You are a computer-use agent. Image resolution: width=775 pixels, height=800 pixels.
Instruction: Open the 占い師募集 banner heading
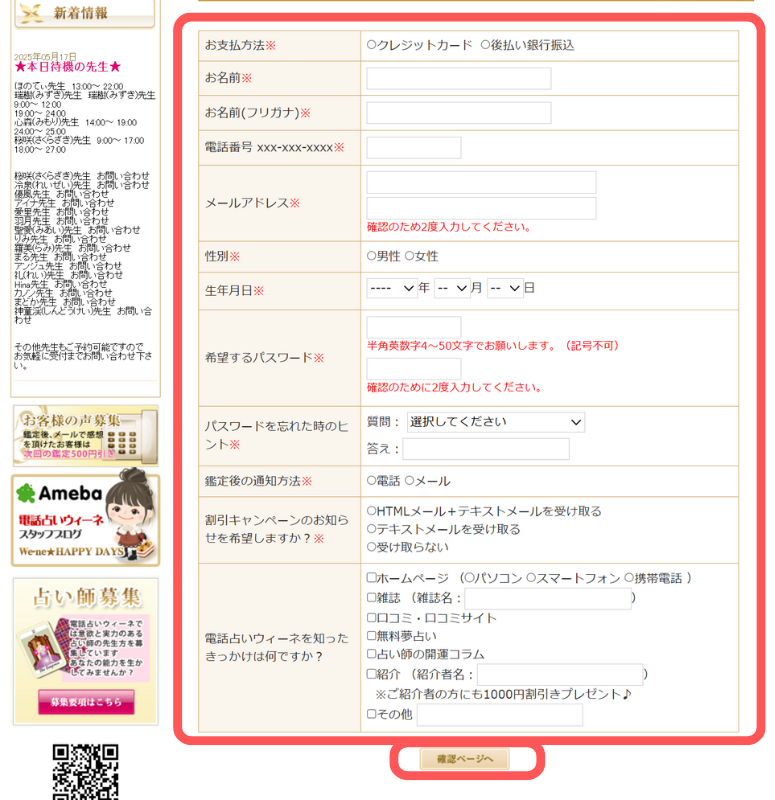pyautogui.click(x=87, y=597)
